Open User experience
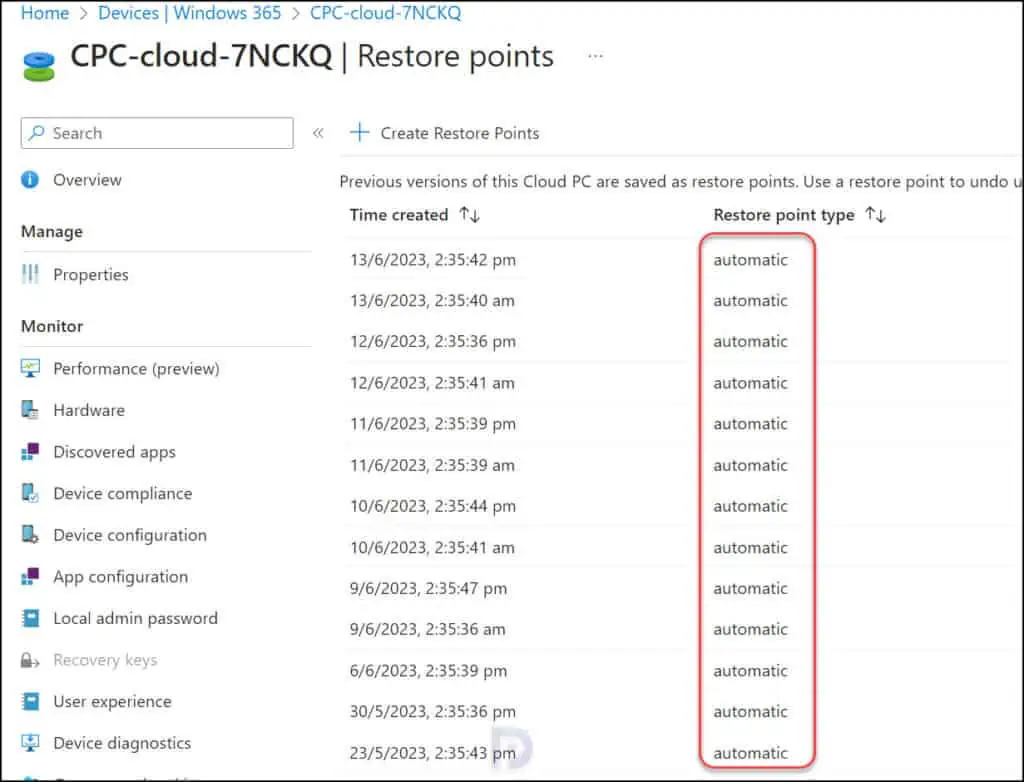 pos(112,702)
